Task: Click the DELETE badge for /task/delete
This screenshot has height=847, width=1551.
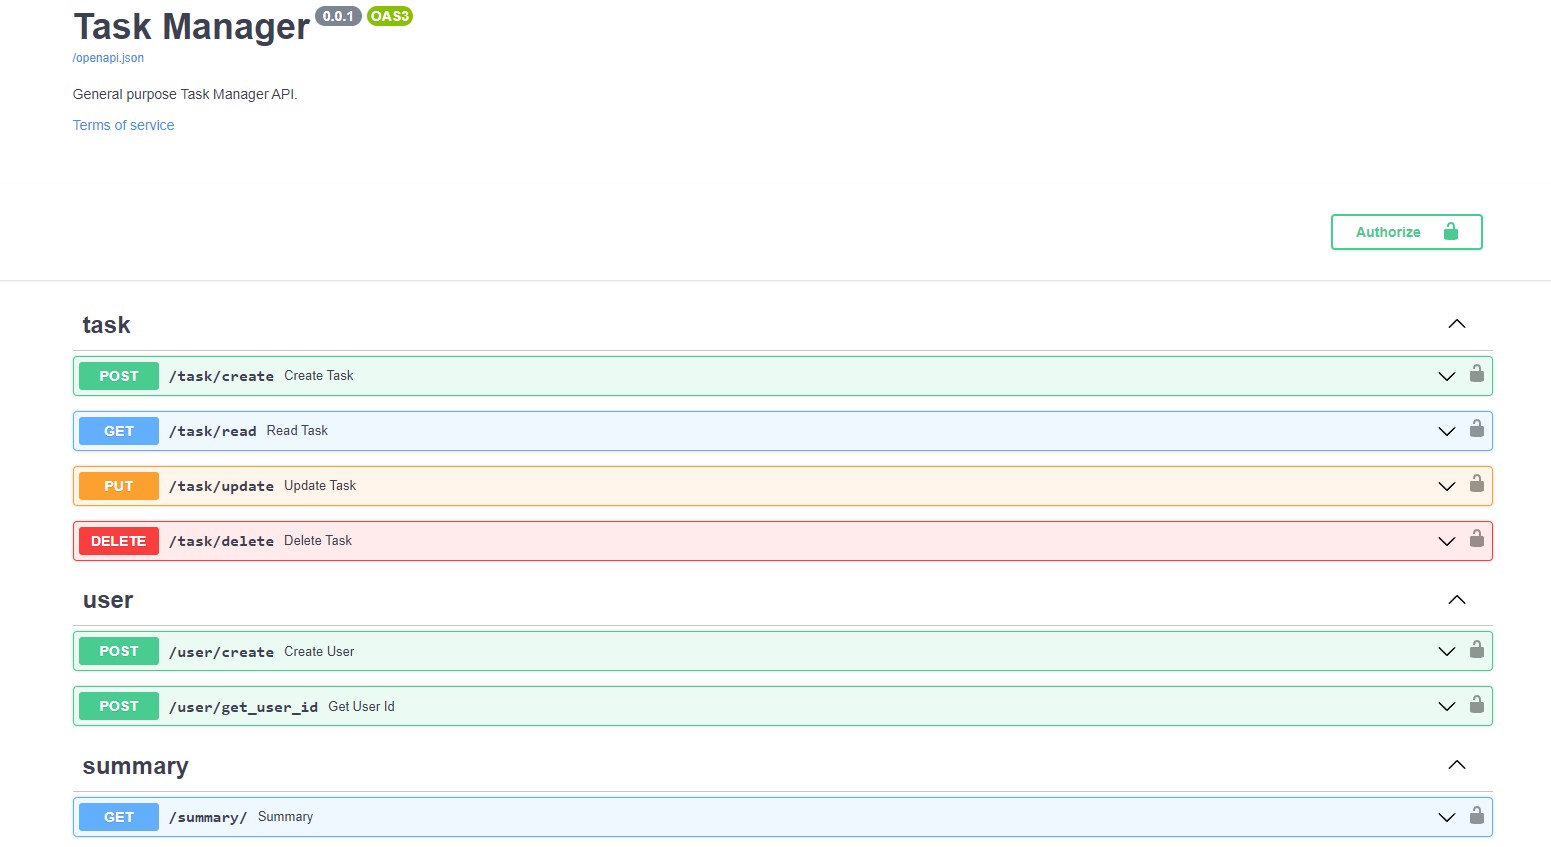Action: pos(119,541)
